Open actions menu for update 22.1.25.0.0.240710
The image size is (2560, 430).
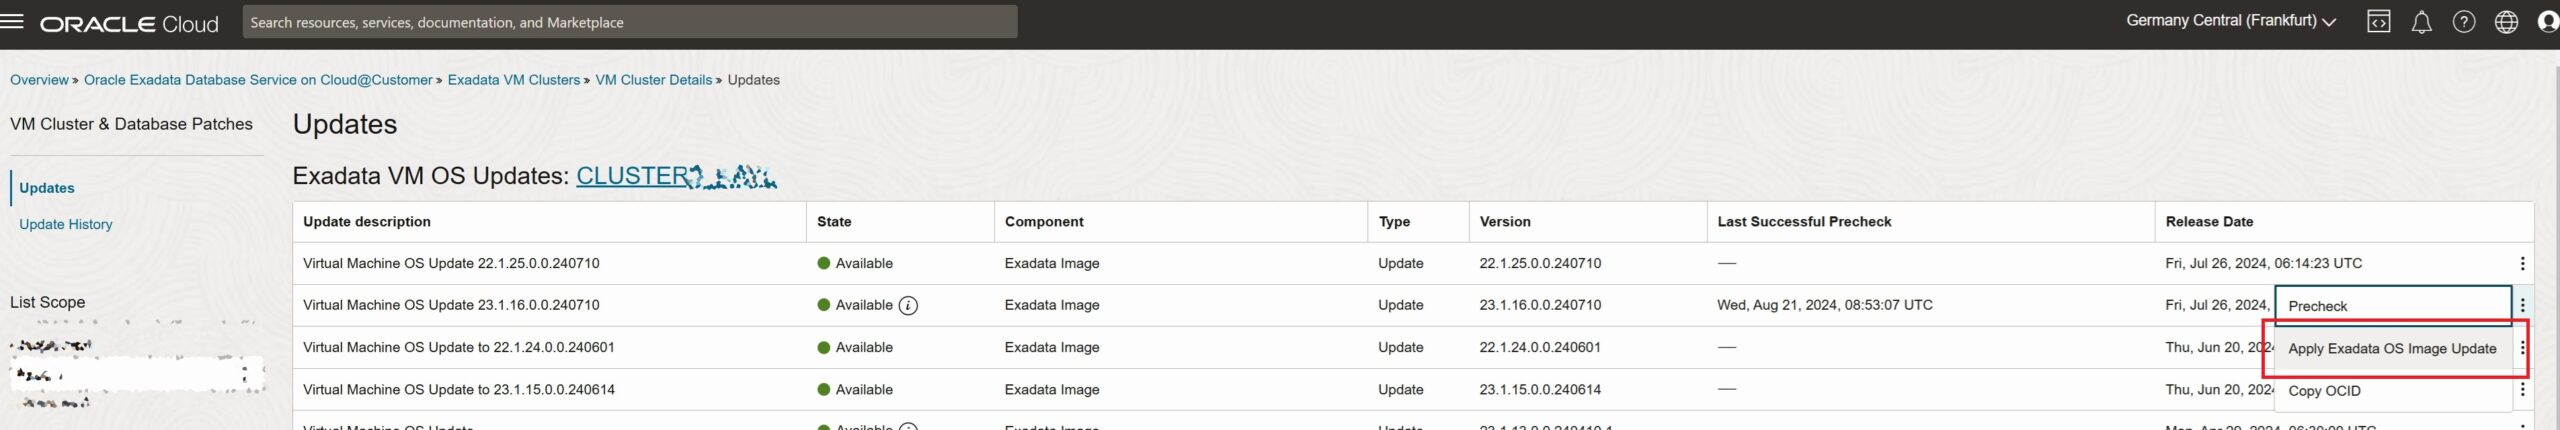point(2522,264)
